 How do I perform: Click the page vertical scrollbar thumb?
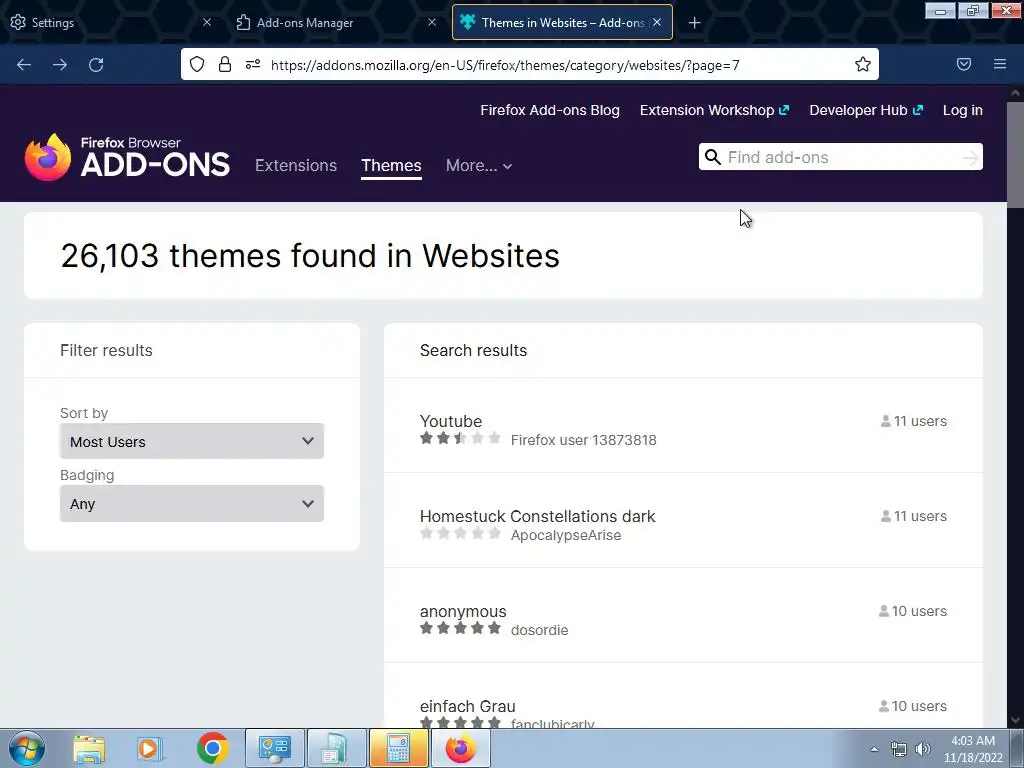1015,155
